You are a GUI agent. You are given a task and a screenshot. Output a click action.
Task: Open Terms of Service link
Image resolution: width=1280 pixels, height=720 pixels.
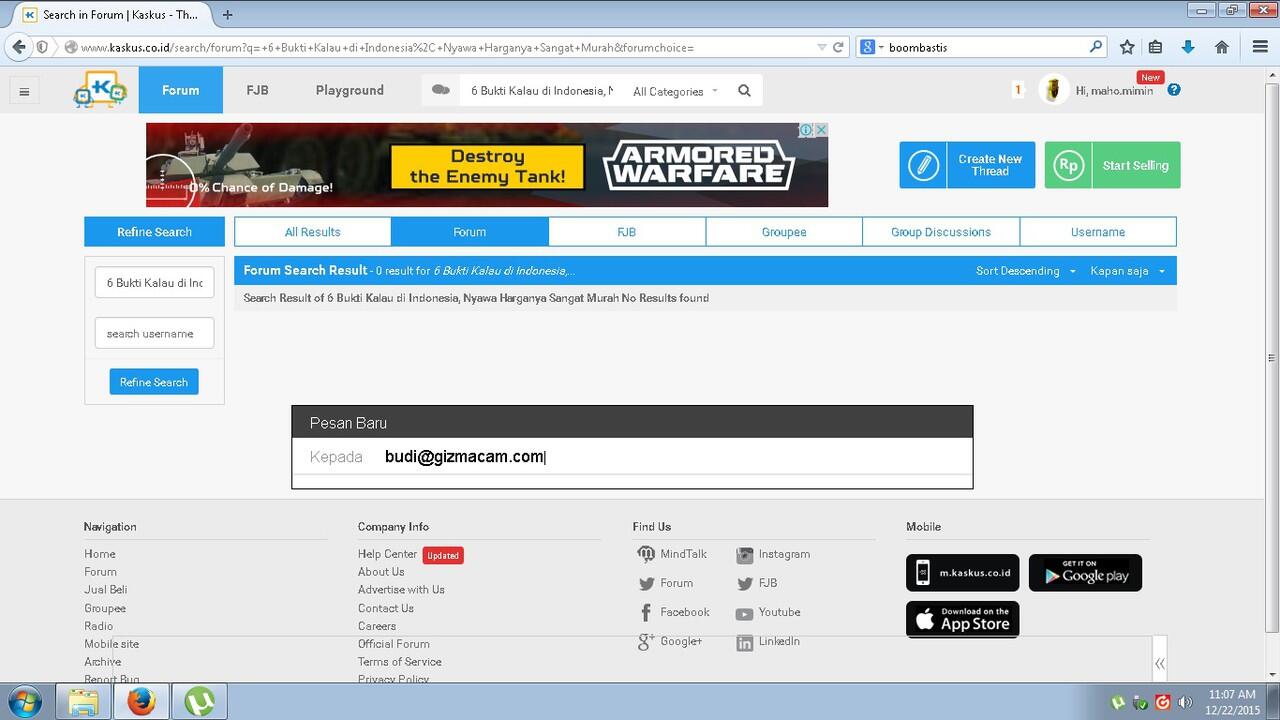(399, 662)
